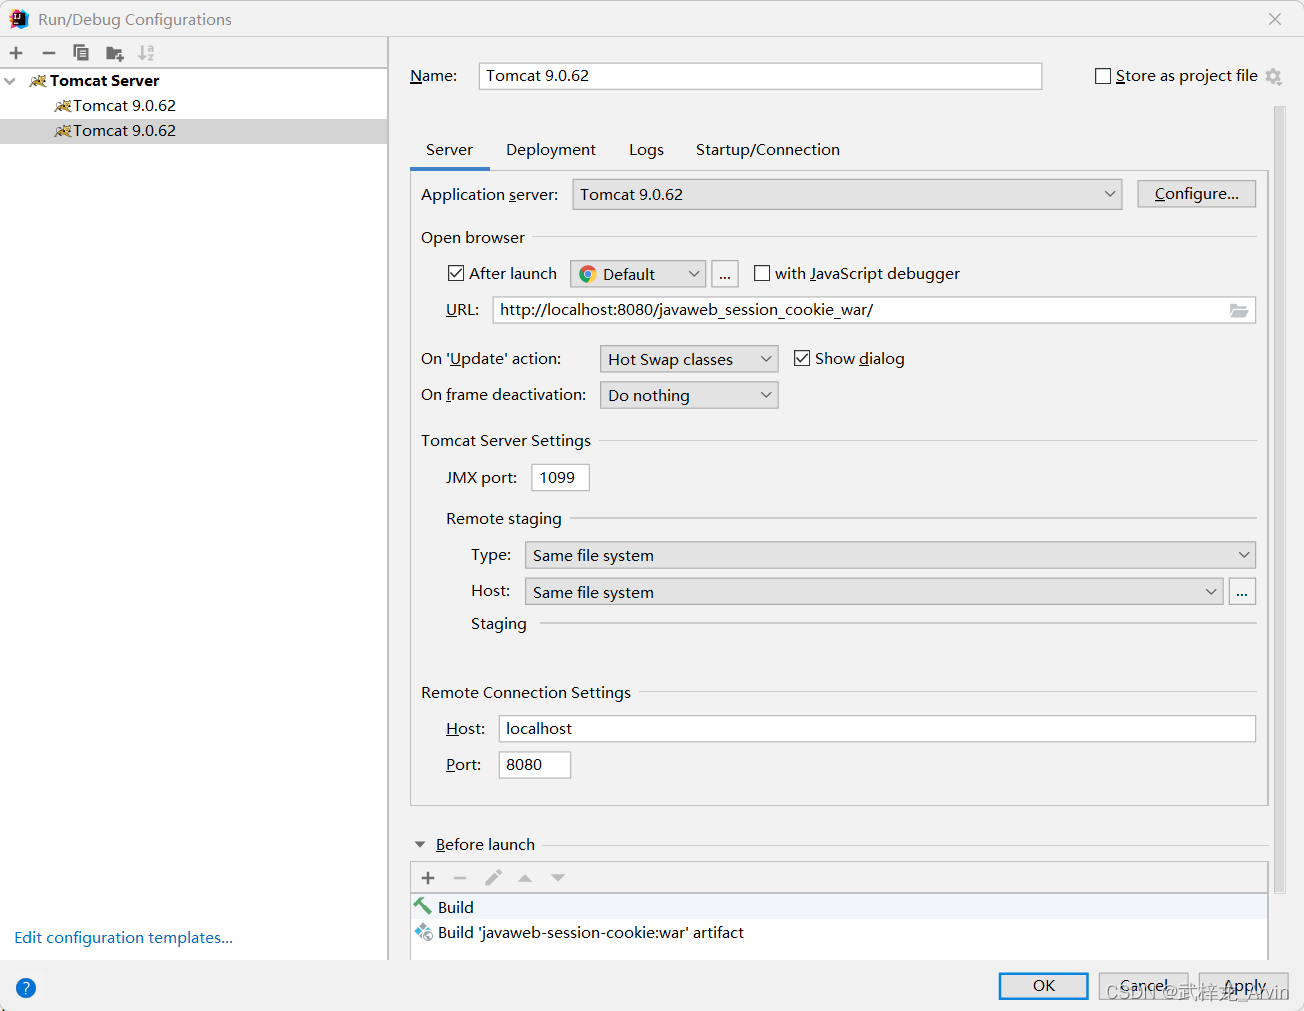Open the Logs tab
Image resolution: width=1304 pixels, height=1011 pixels.
[x=646, y=150]
